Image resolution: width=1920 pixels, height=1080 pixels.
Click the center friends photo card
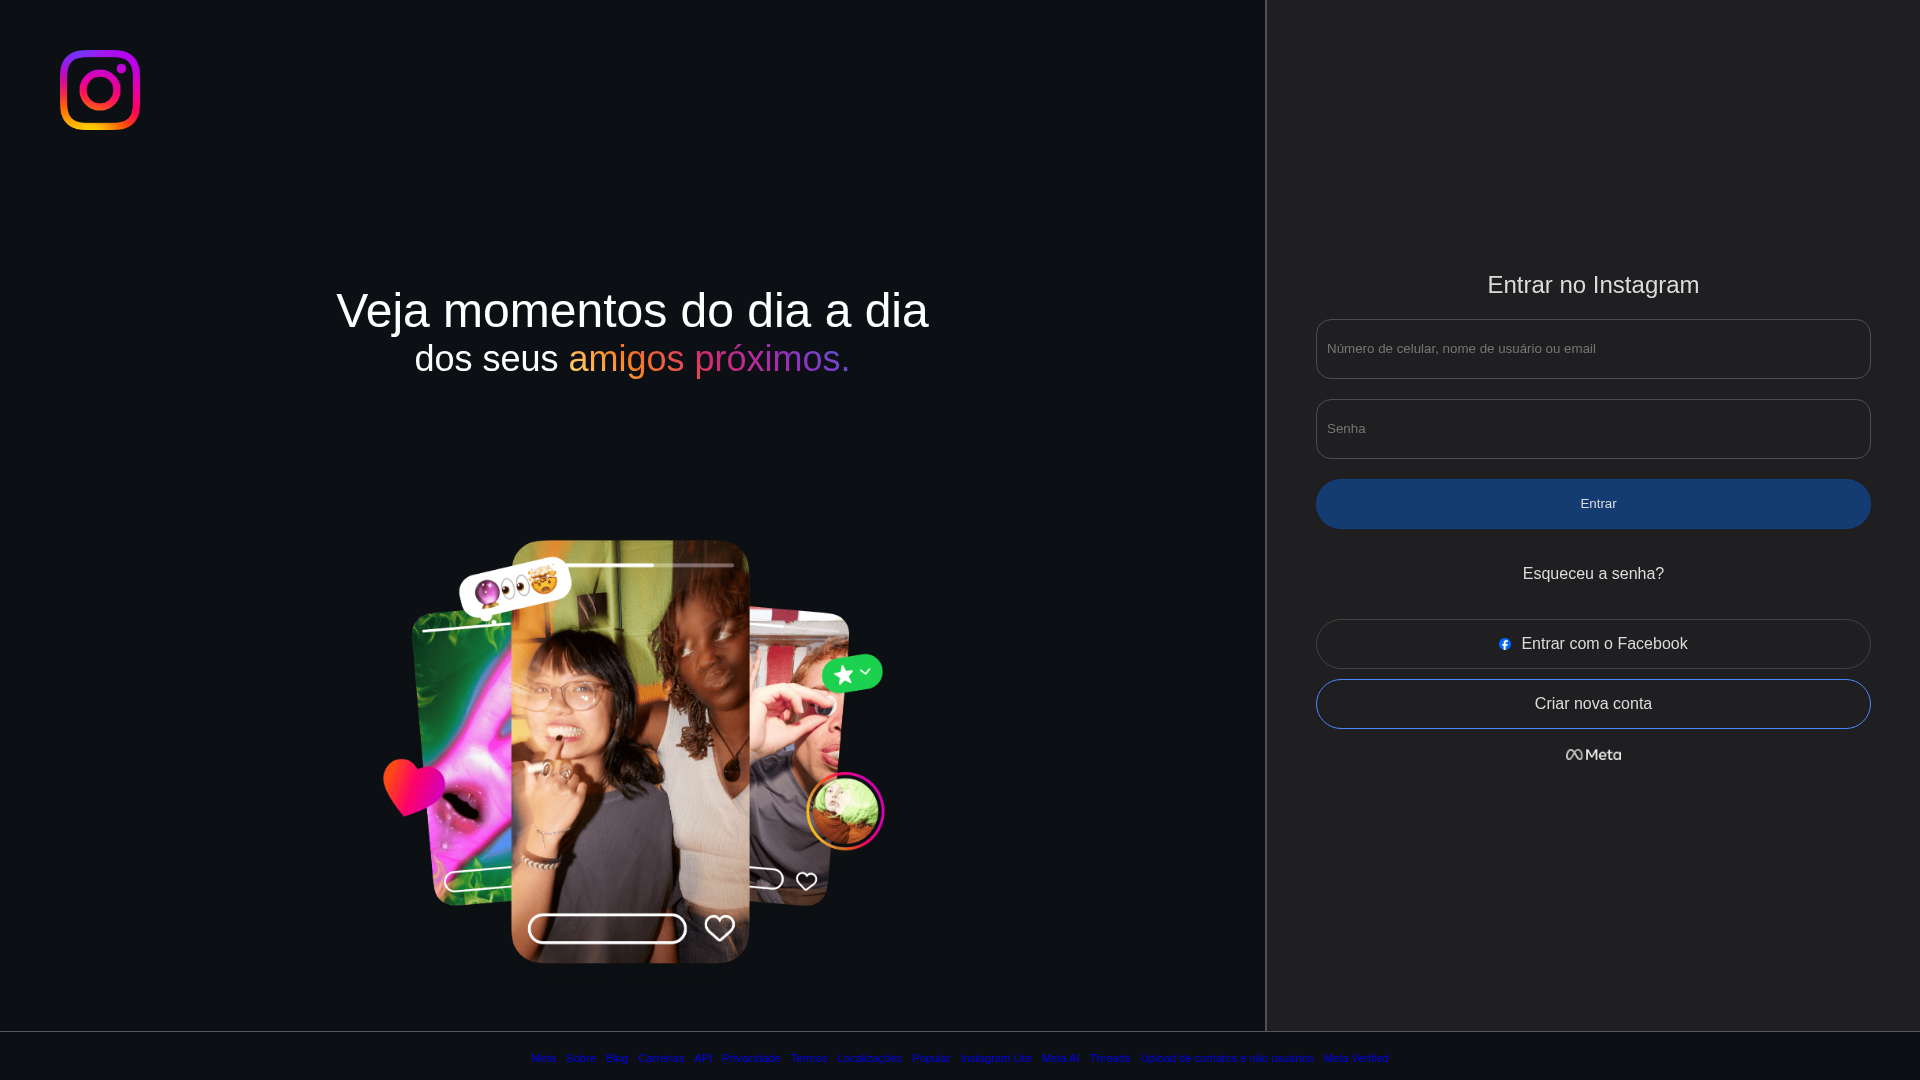(630, 752)
